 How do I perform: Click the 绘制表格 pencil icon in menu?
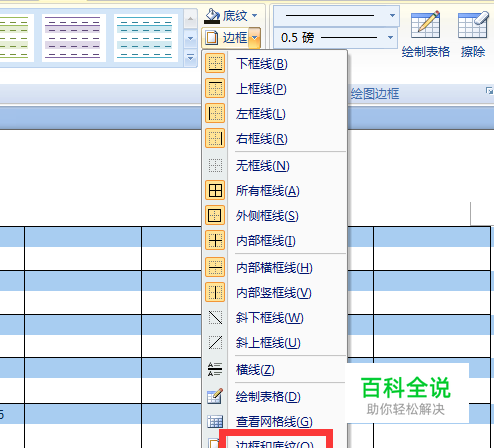pyautogui.click(x=215, y=396)
